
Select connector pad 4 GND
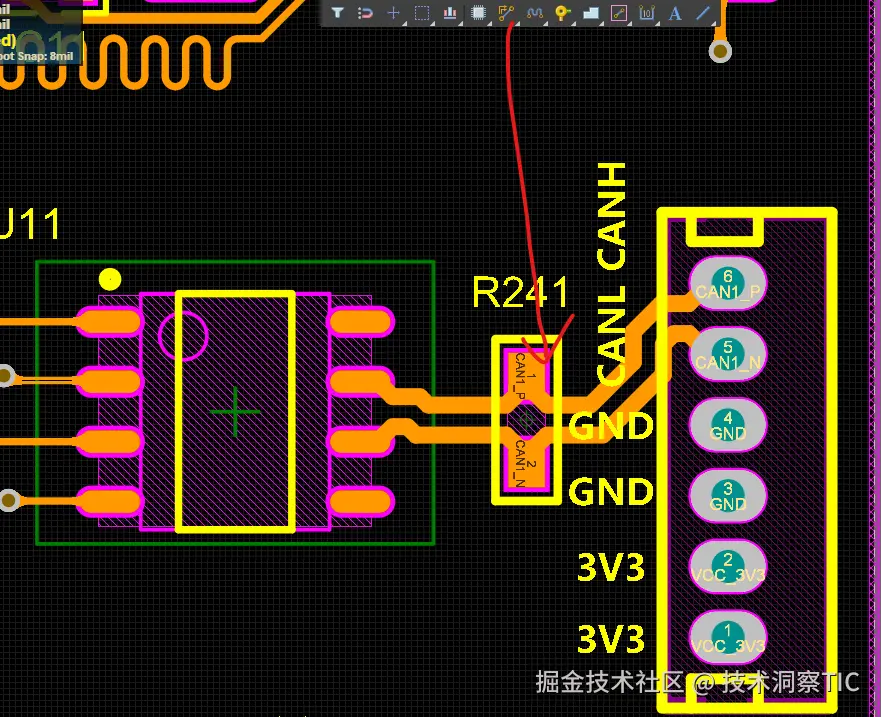pos(728,425)
